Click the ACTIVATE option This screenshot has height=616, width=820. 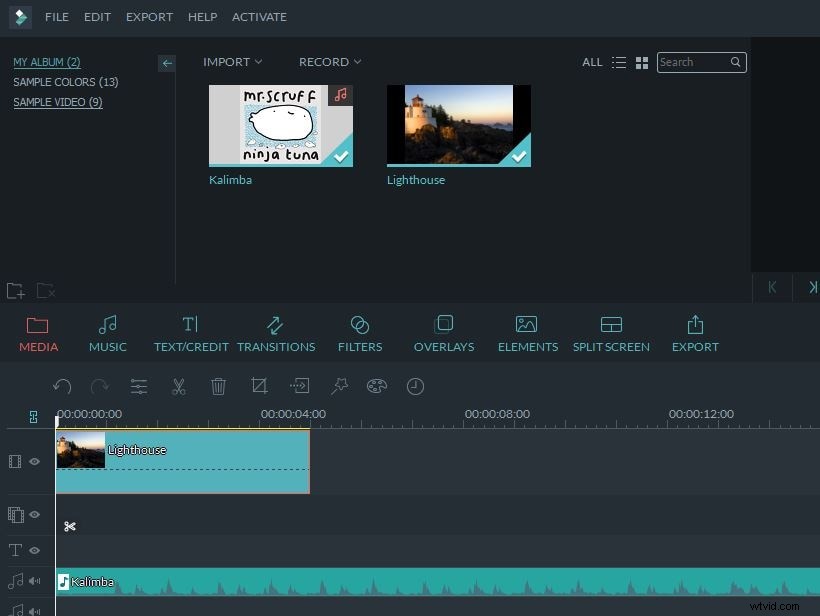259,17
